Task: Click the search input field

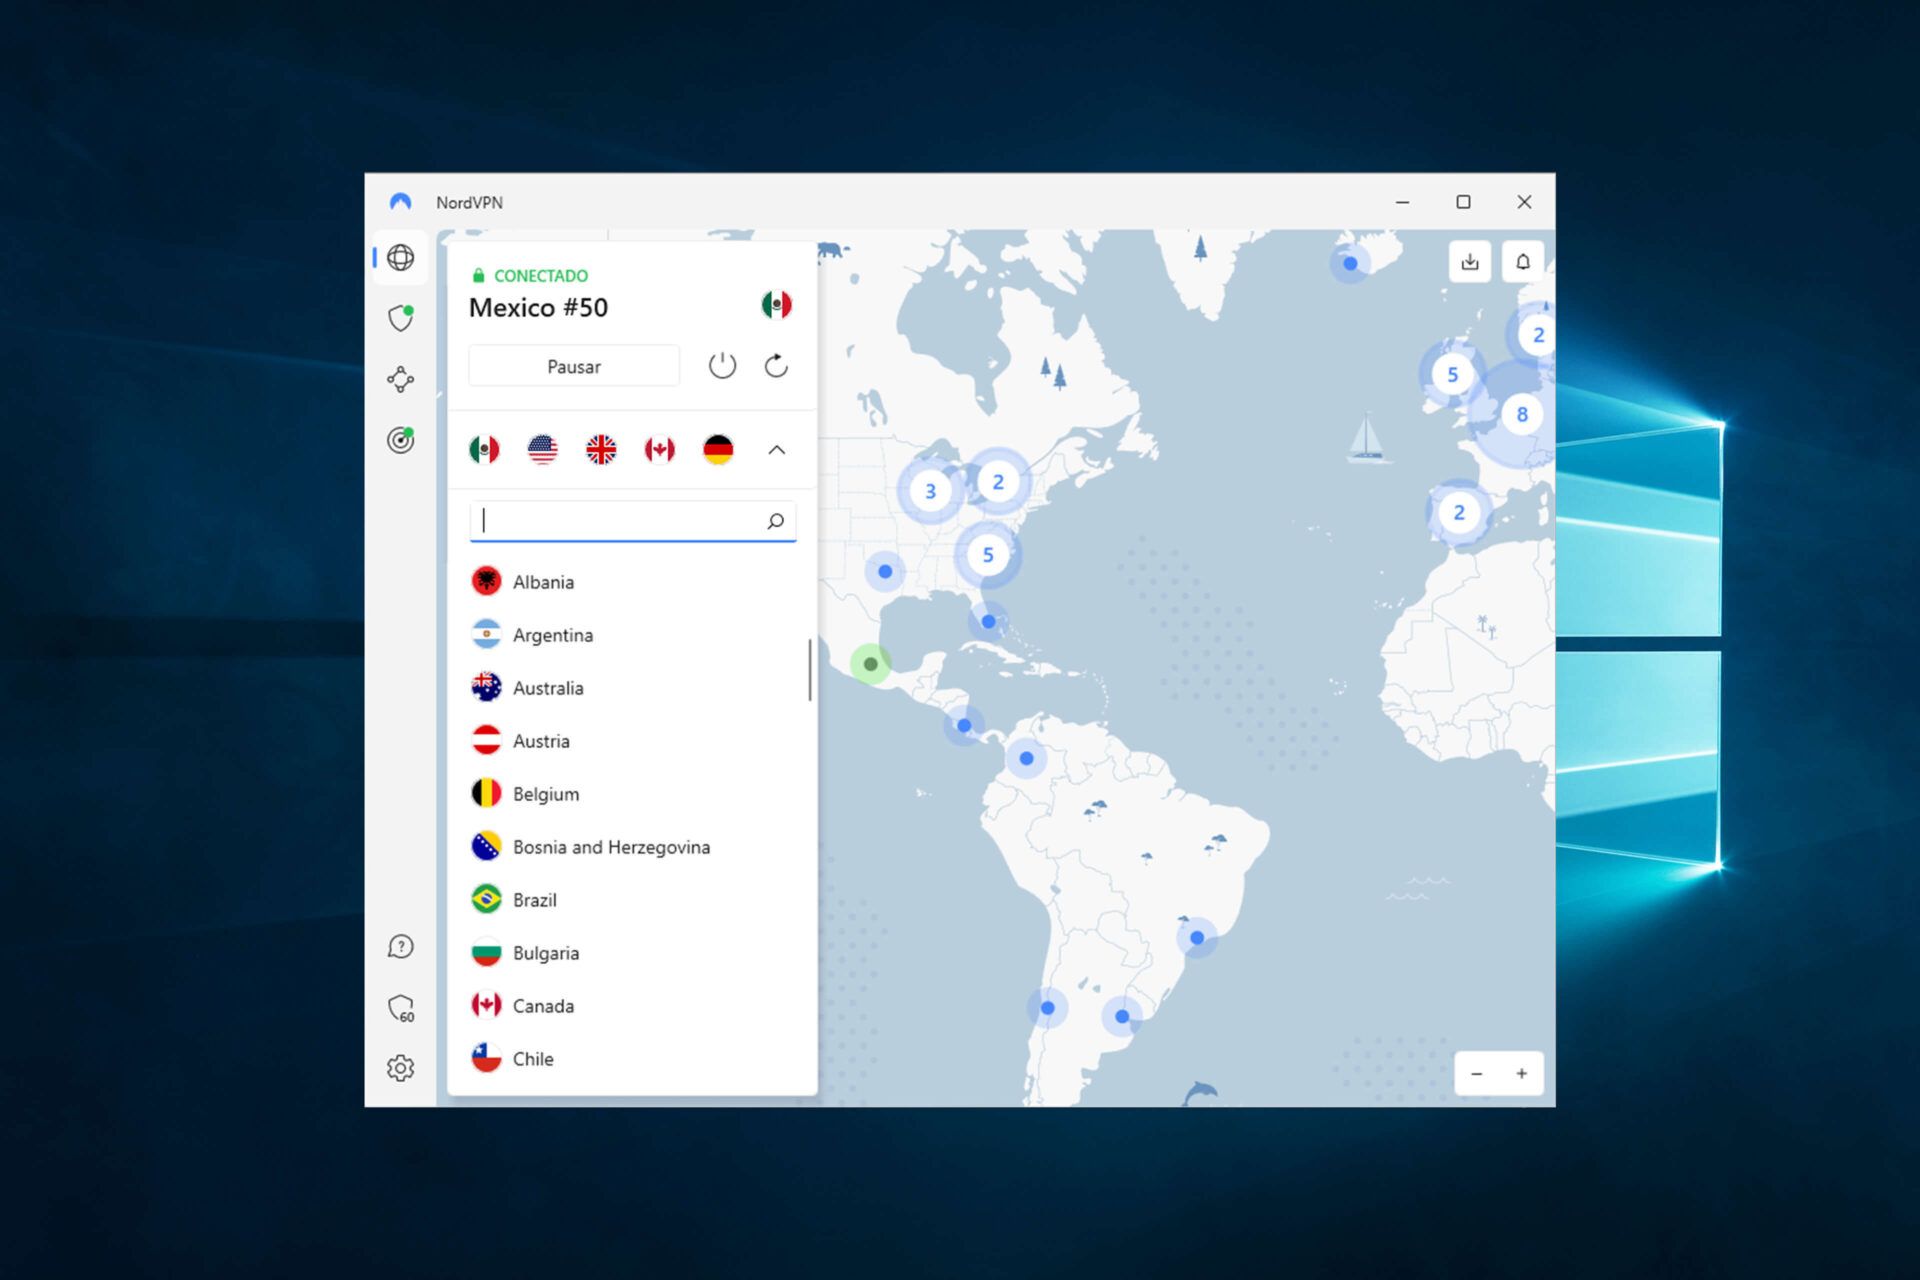Action: click(x=630, y=519)
